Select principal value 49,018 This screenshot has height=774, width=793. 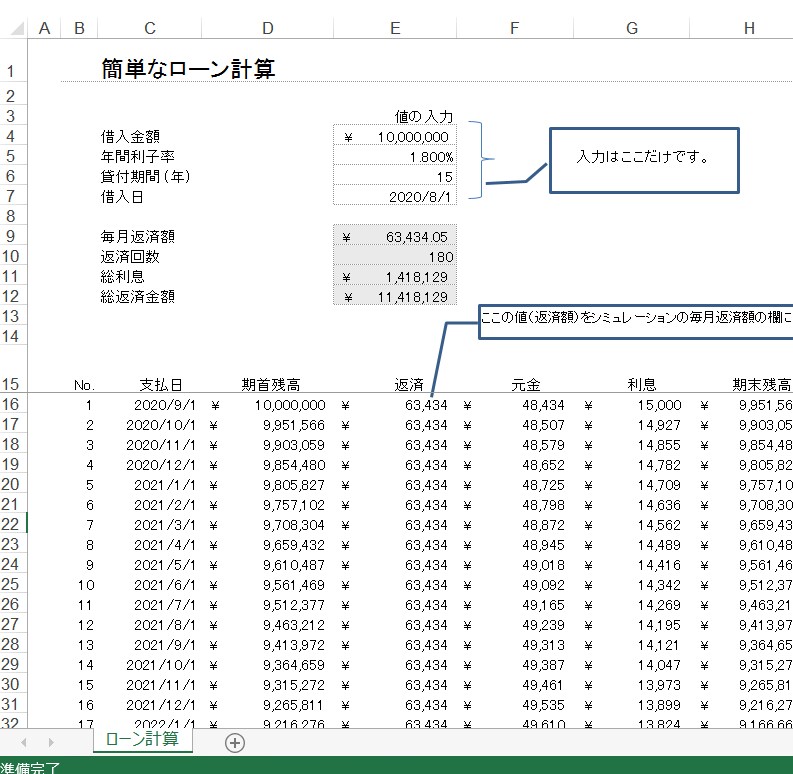(x=544, y=565)
